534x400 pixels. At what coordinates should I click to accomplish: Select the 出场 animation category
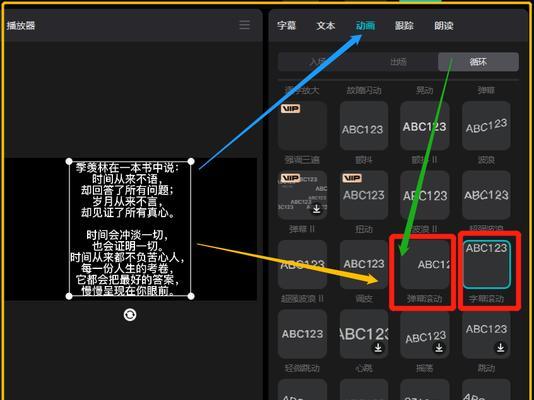[398, 62]
